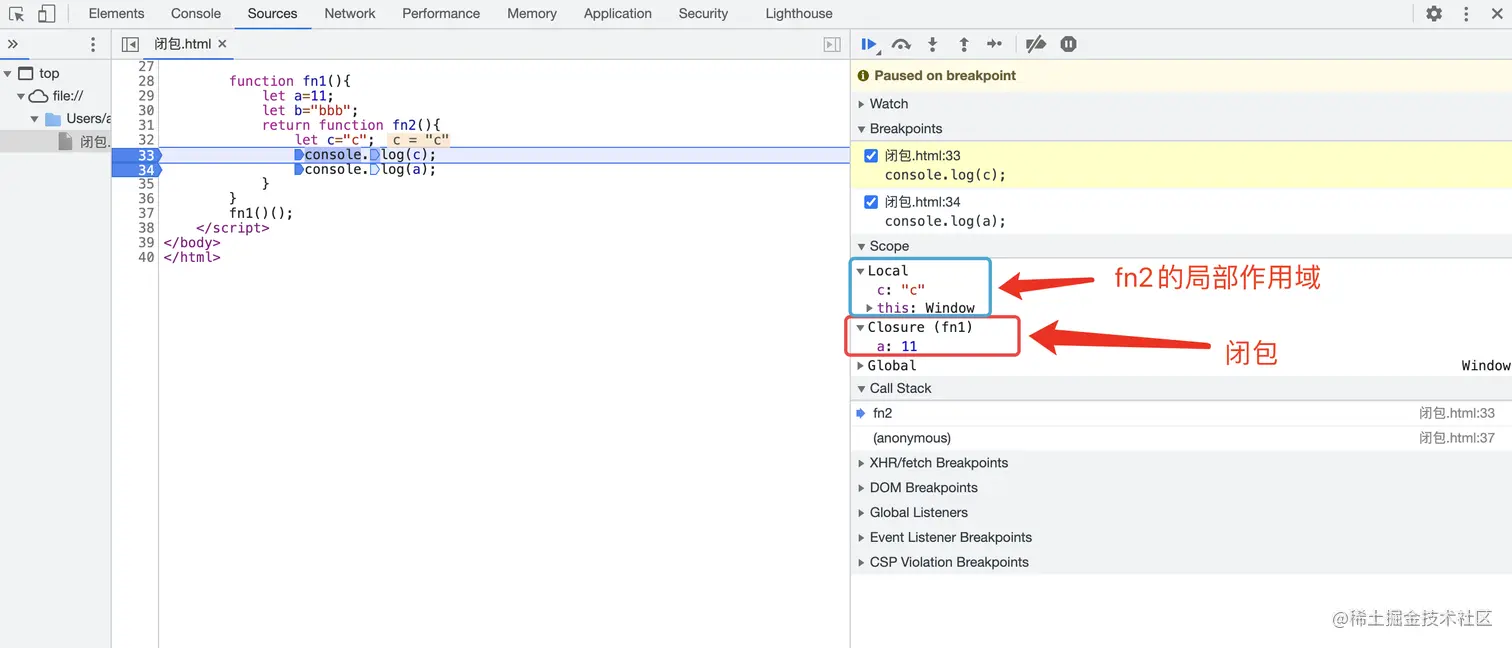This screenshot has height=648, width=1512.
Task: Switch to the Console tab
Action: tap(196, 14)
